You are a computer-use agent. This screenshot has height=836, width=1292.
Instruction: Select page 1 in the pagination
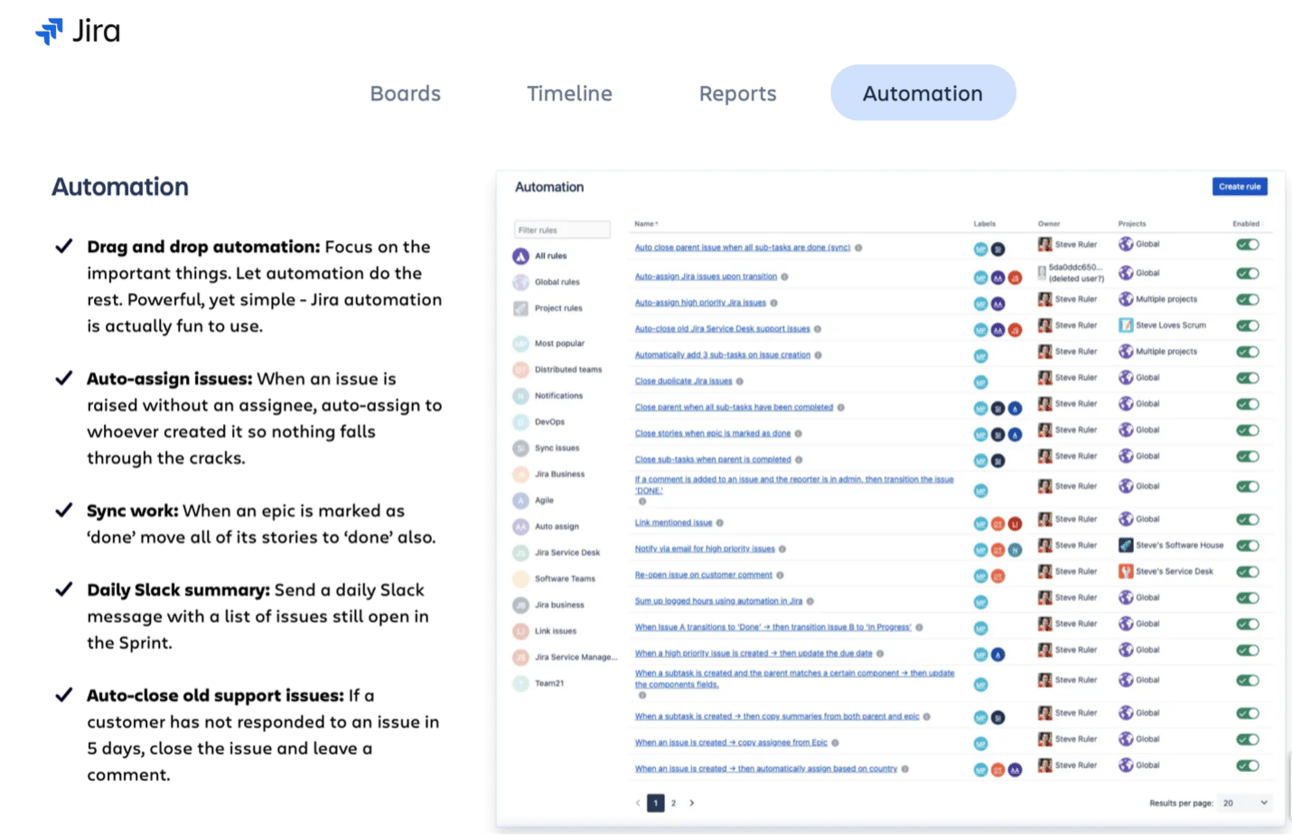point(655,803)
